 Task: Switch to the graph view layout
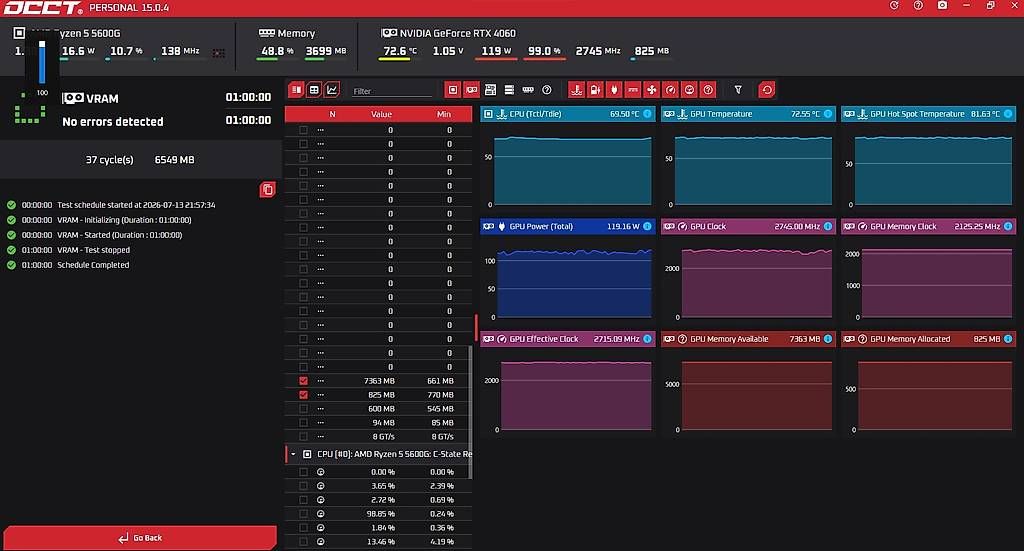tap(332, 89)
